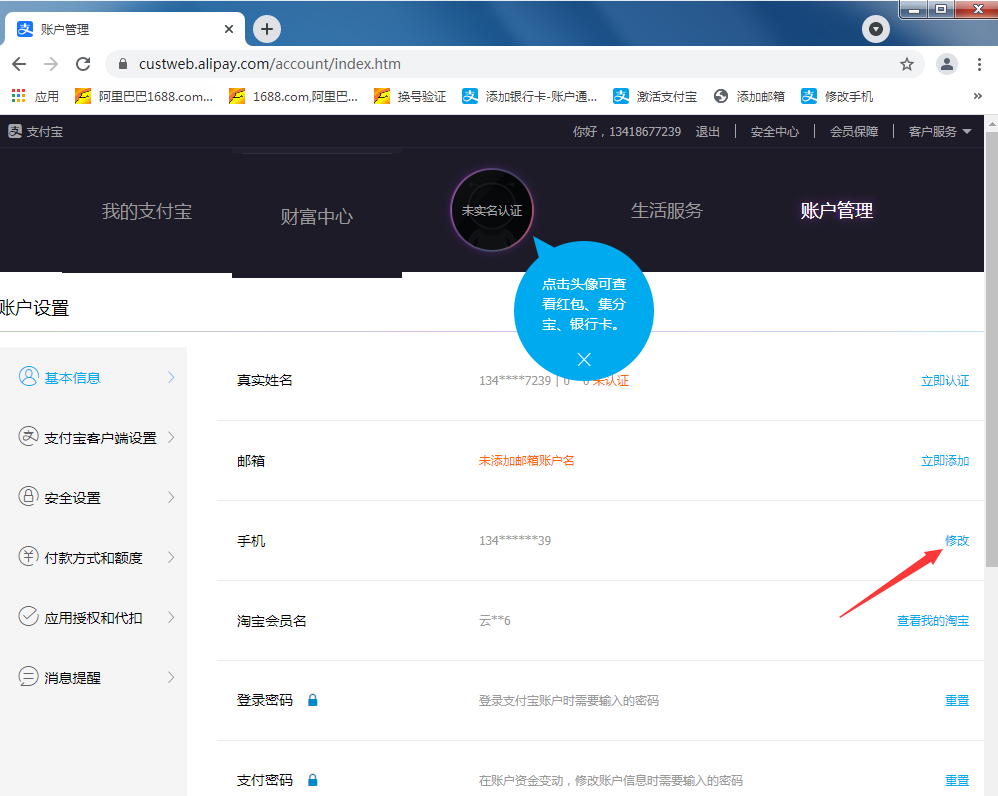Expand chevron next to 基本信息
The height and width of the screenshot is (796, 998).
171,377
